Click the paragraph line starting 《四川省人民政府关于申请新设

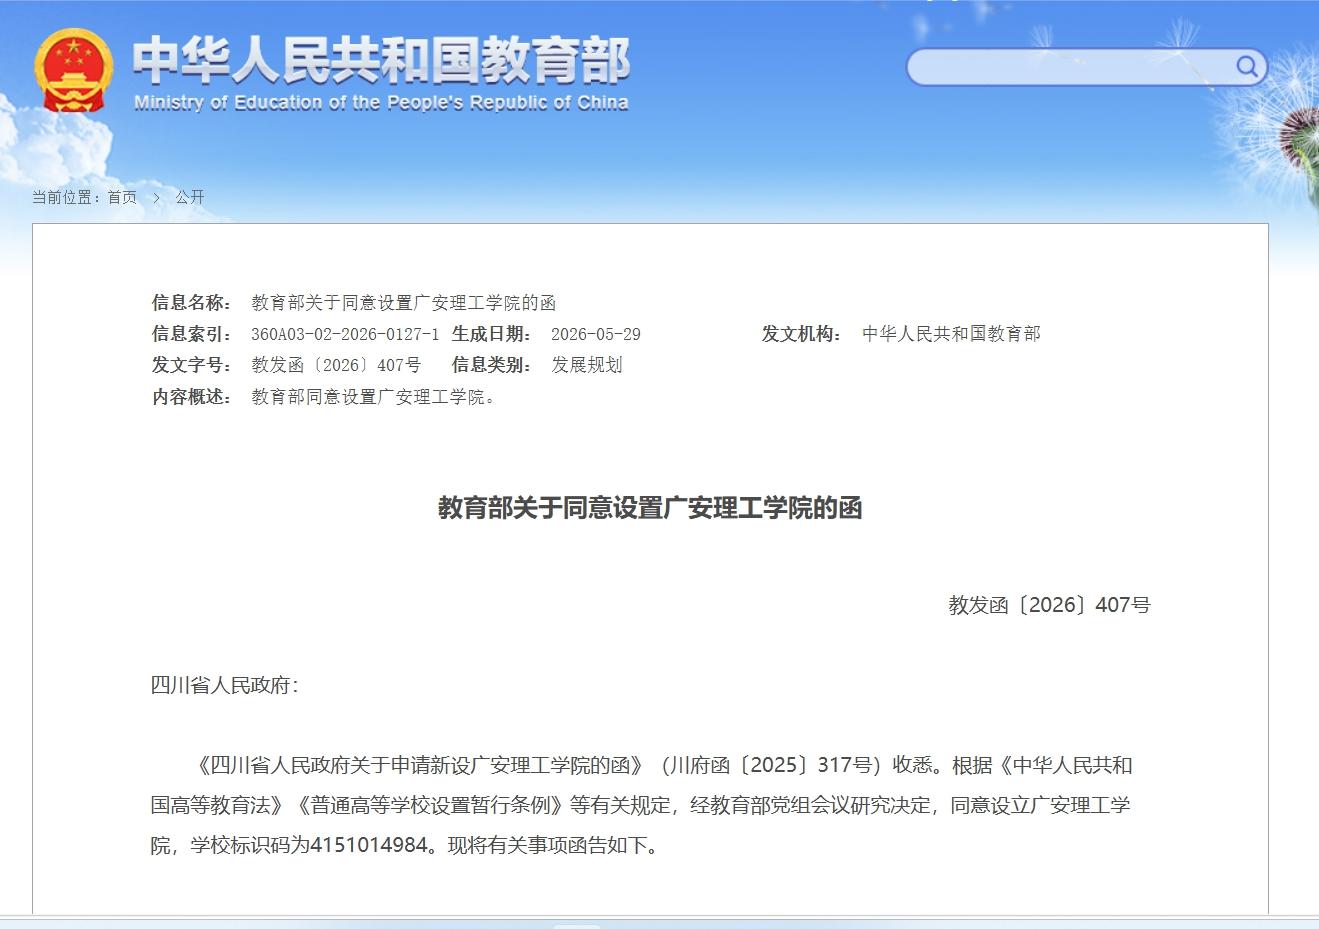(662, 765)
